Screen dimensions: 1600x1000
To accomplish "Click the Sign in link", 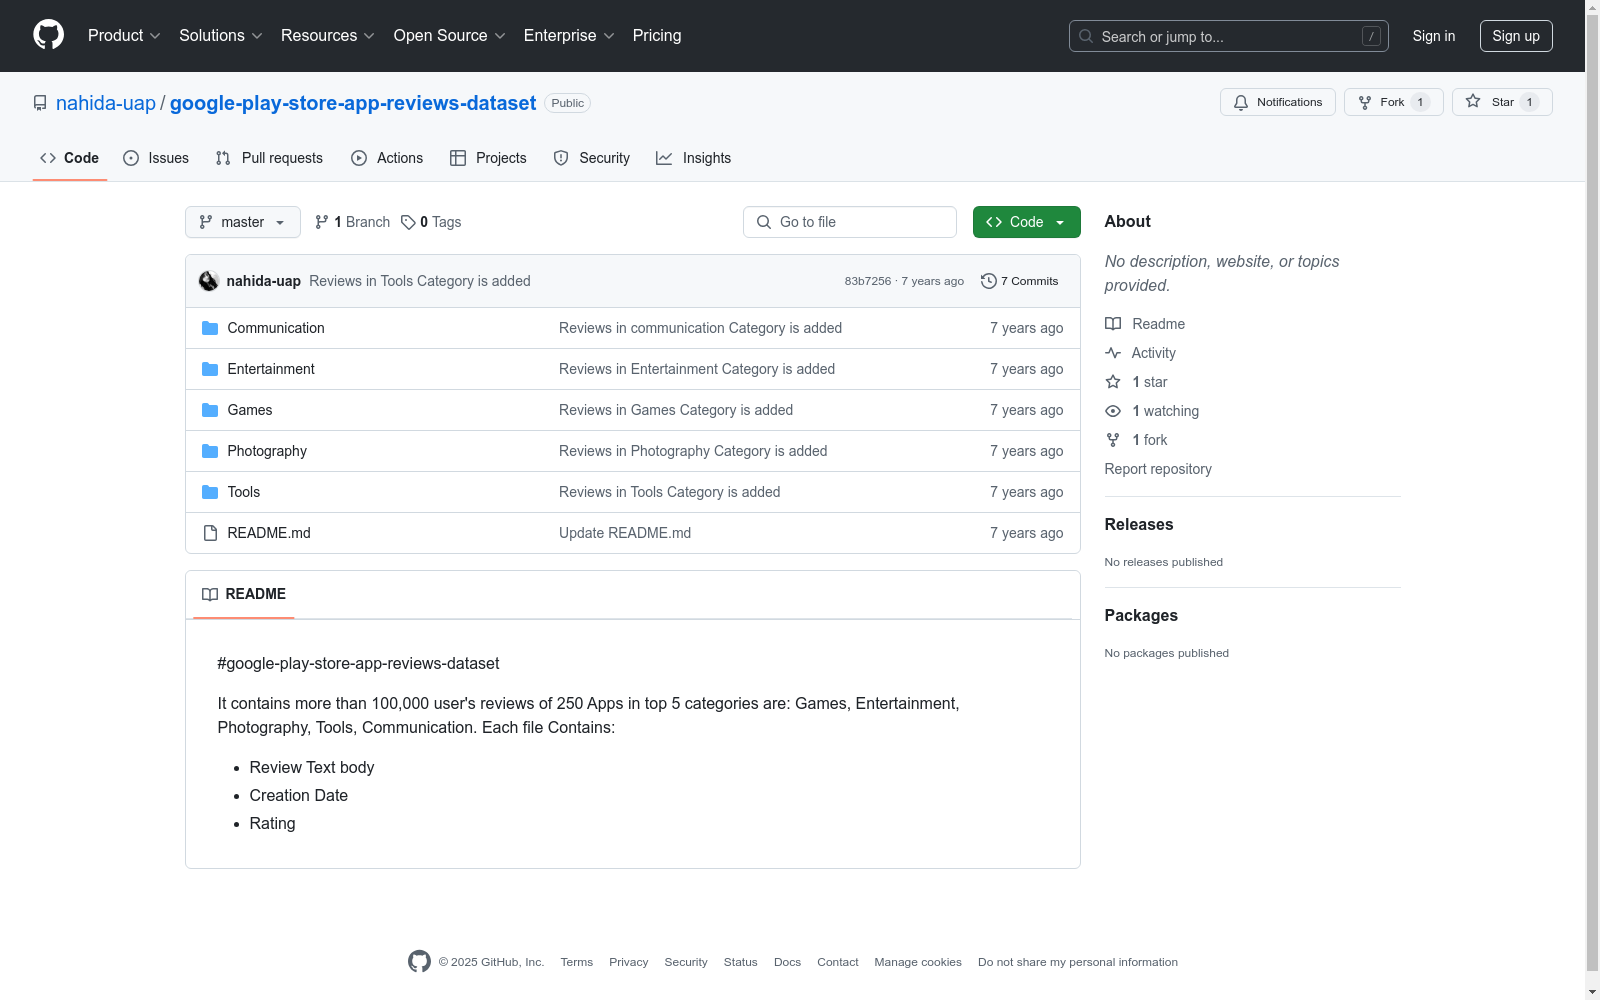I will [1434, 36].
